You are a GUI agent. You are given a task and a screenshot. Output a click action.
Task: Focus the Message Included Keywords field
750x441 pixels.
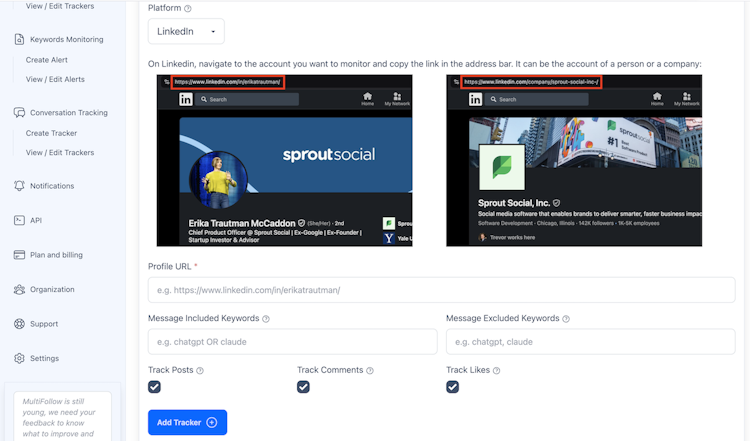[293, 342]
